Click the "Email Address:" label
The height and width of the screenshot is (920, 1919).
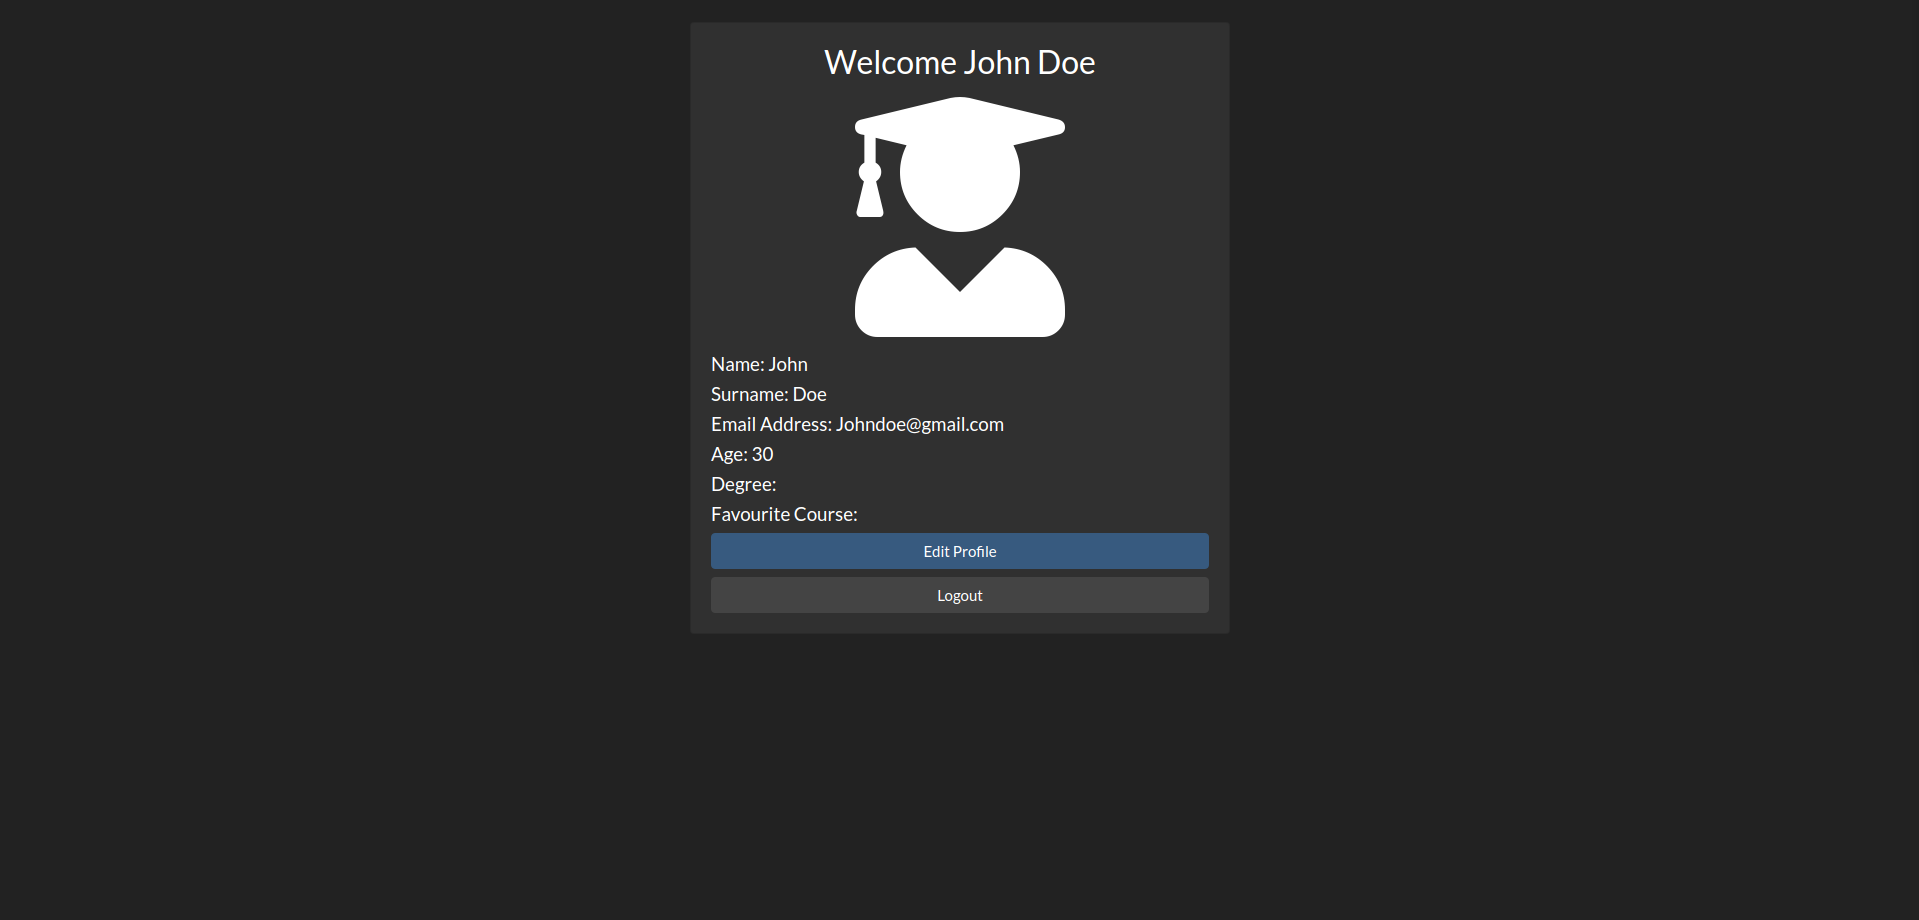[x=771, y=425]
